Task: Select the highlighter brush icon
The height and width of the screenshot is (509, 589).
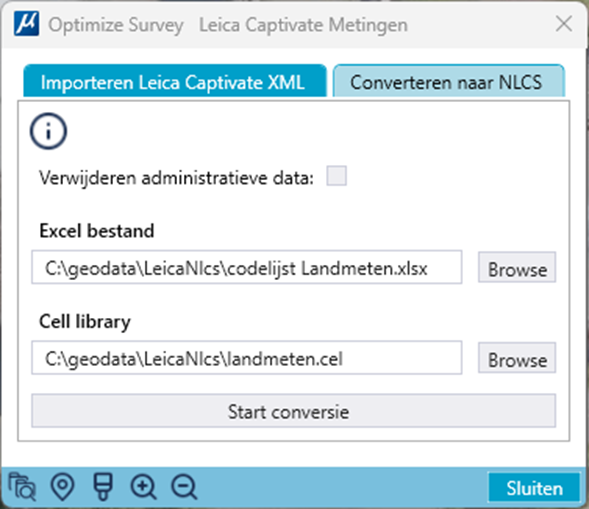Action: (x=103, y=487)
